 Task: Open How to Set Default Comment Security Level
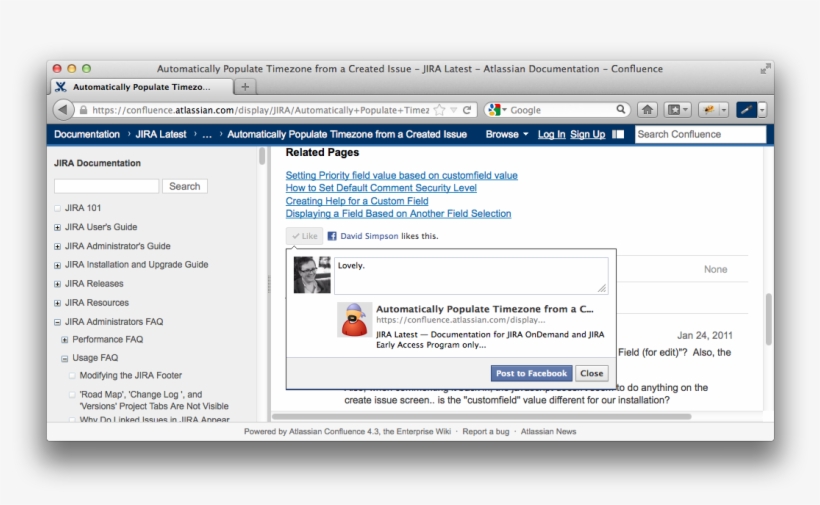click(x=381, y=188)
